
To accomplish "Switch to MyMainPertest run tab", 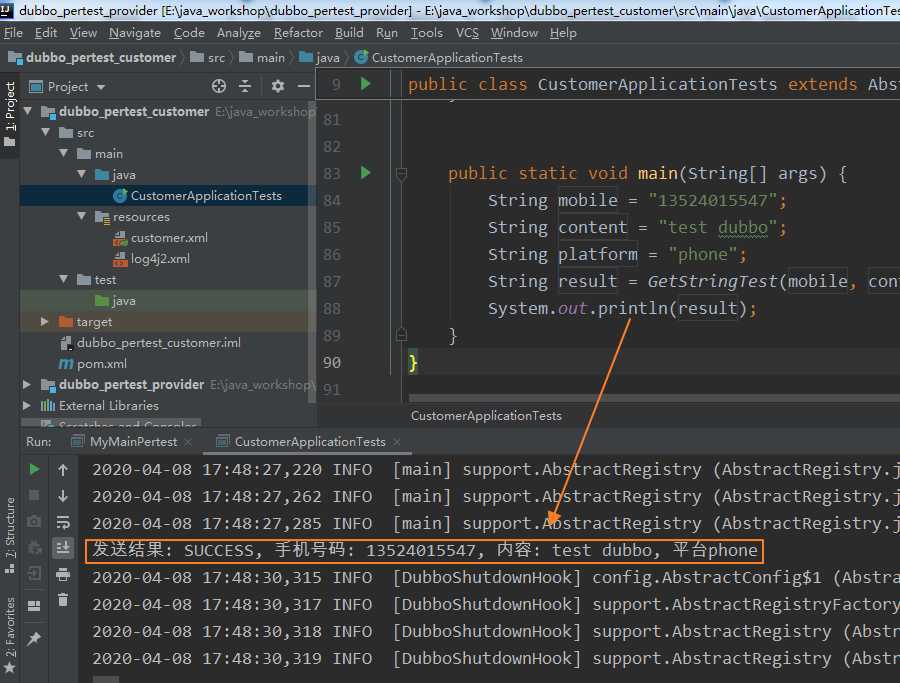I will click(x=133, y=441).
